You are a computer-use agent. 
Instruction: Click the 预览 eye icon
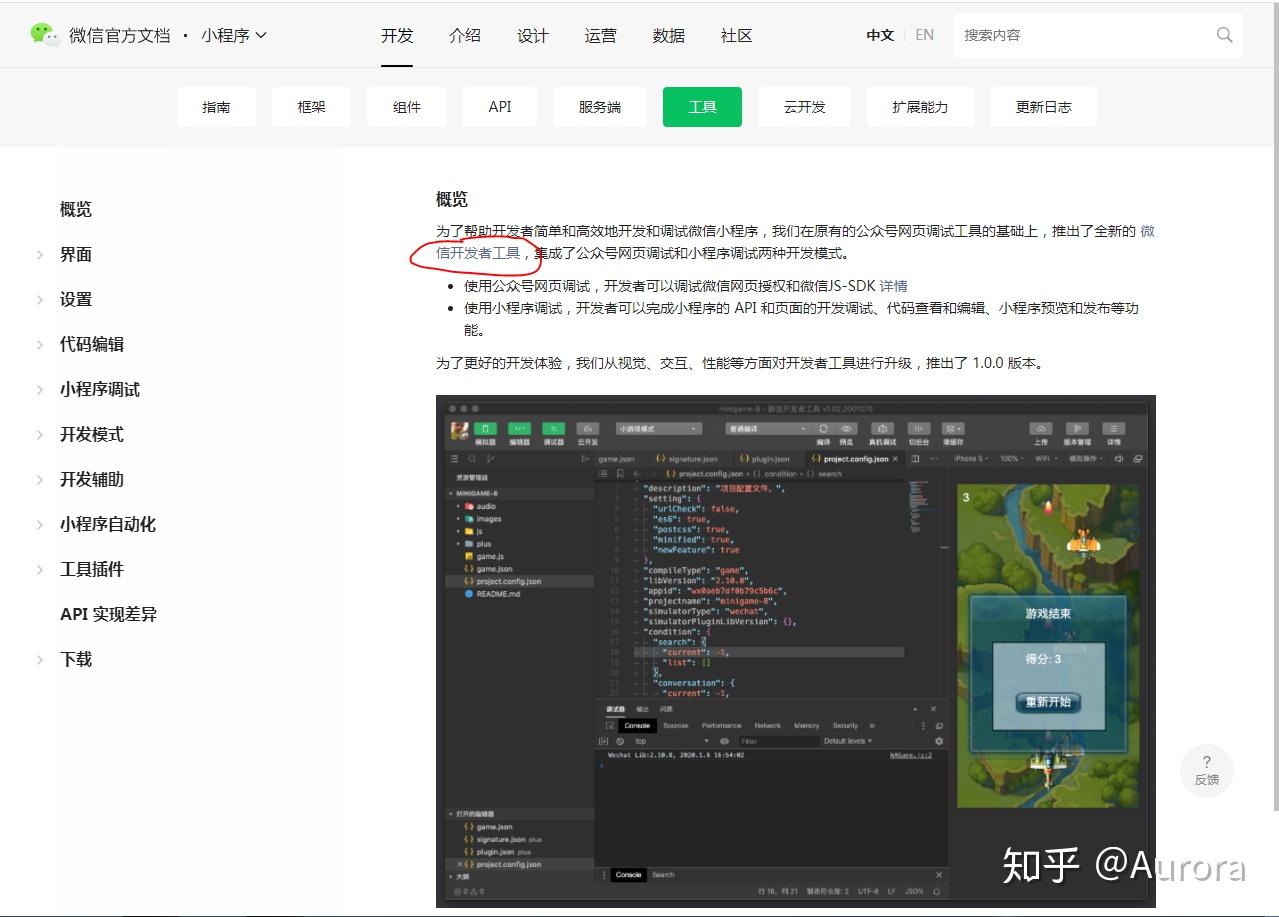tap(847, 429)
